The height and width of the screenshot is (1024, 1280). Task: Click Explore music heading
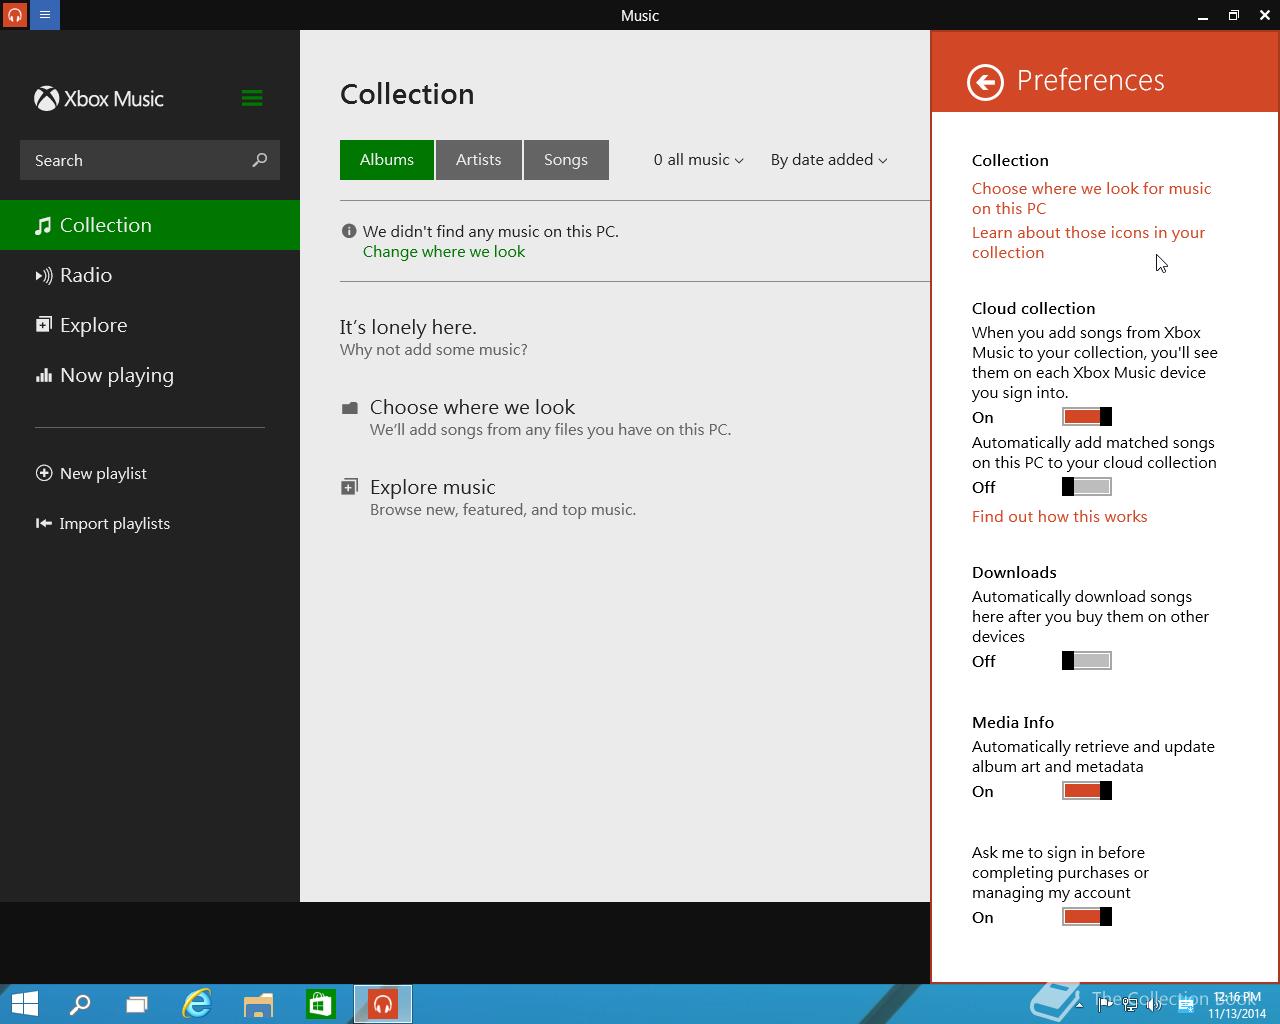433,487
